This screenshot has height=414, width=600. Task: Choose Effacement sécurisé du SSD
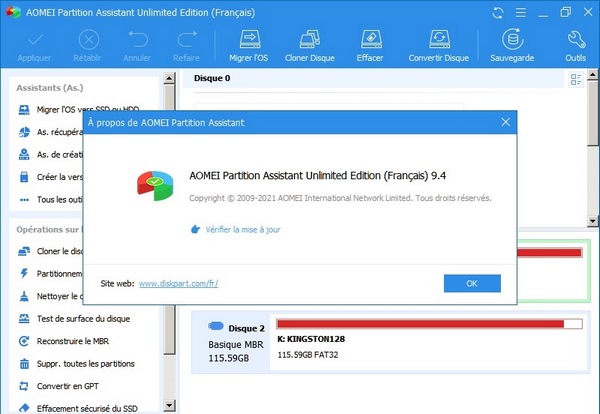pyautogui.click(x=87, y=408)
